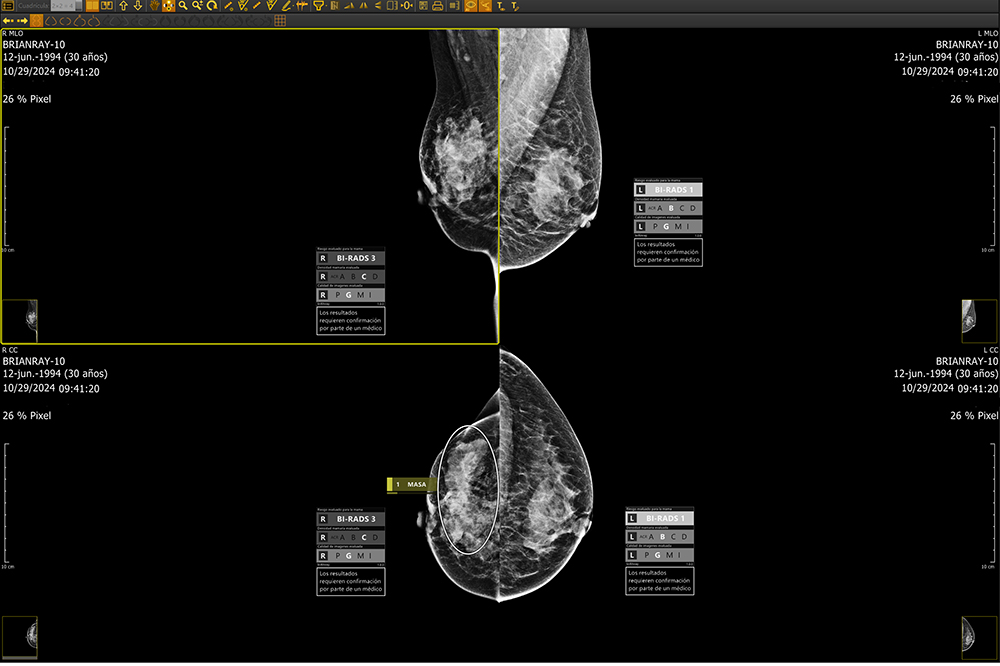Click the yellow right arrow next-step icon
Image resolution: width=1000 pixels, height=666 pixels.
[x=21, y=20]
